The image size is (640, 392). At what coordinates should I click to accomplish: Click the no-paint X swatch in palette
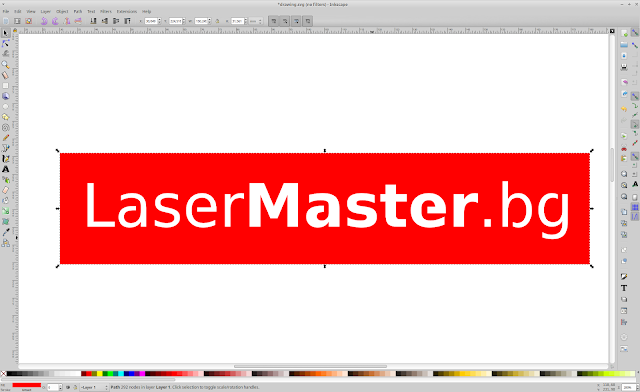3,373
